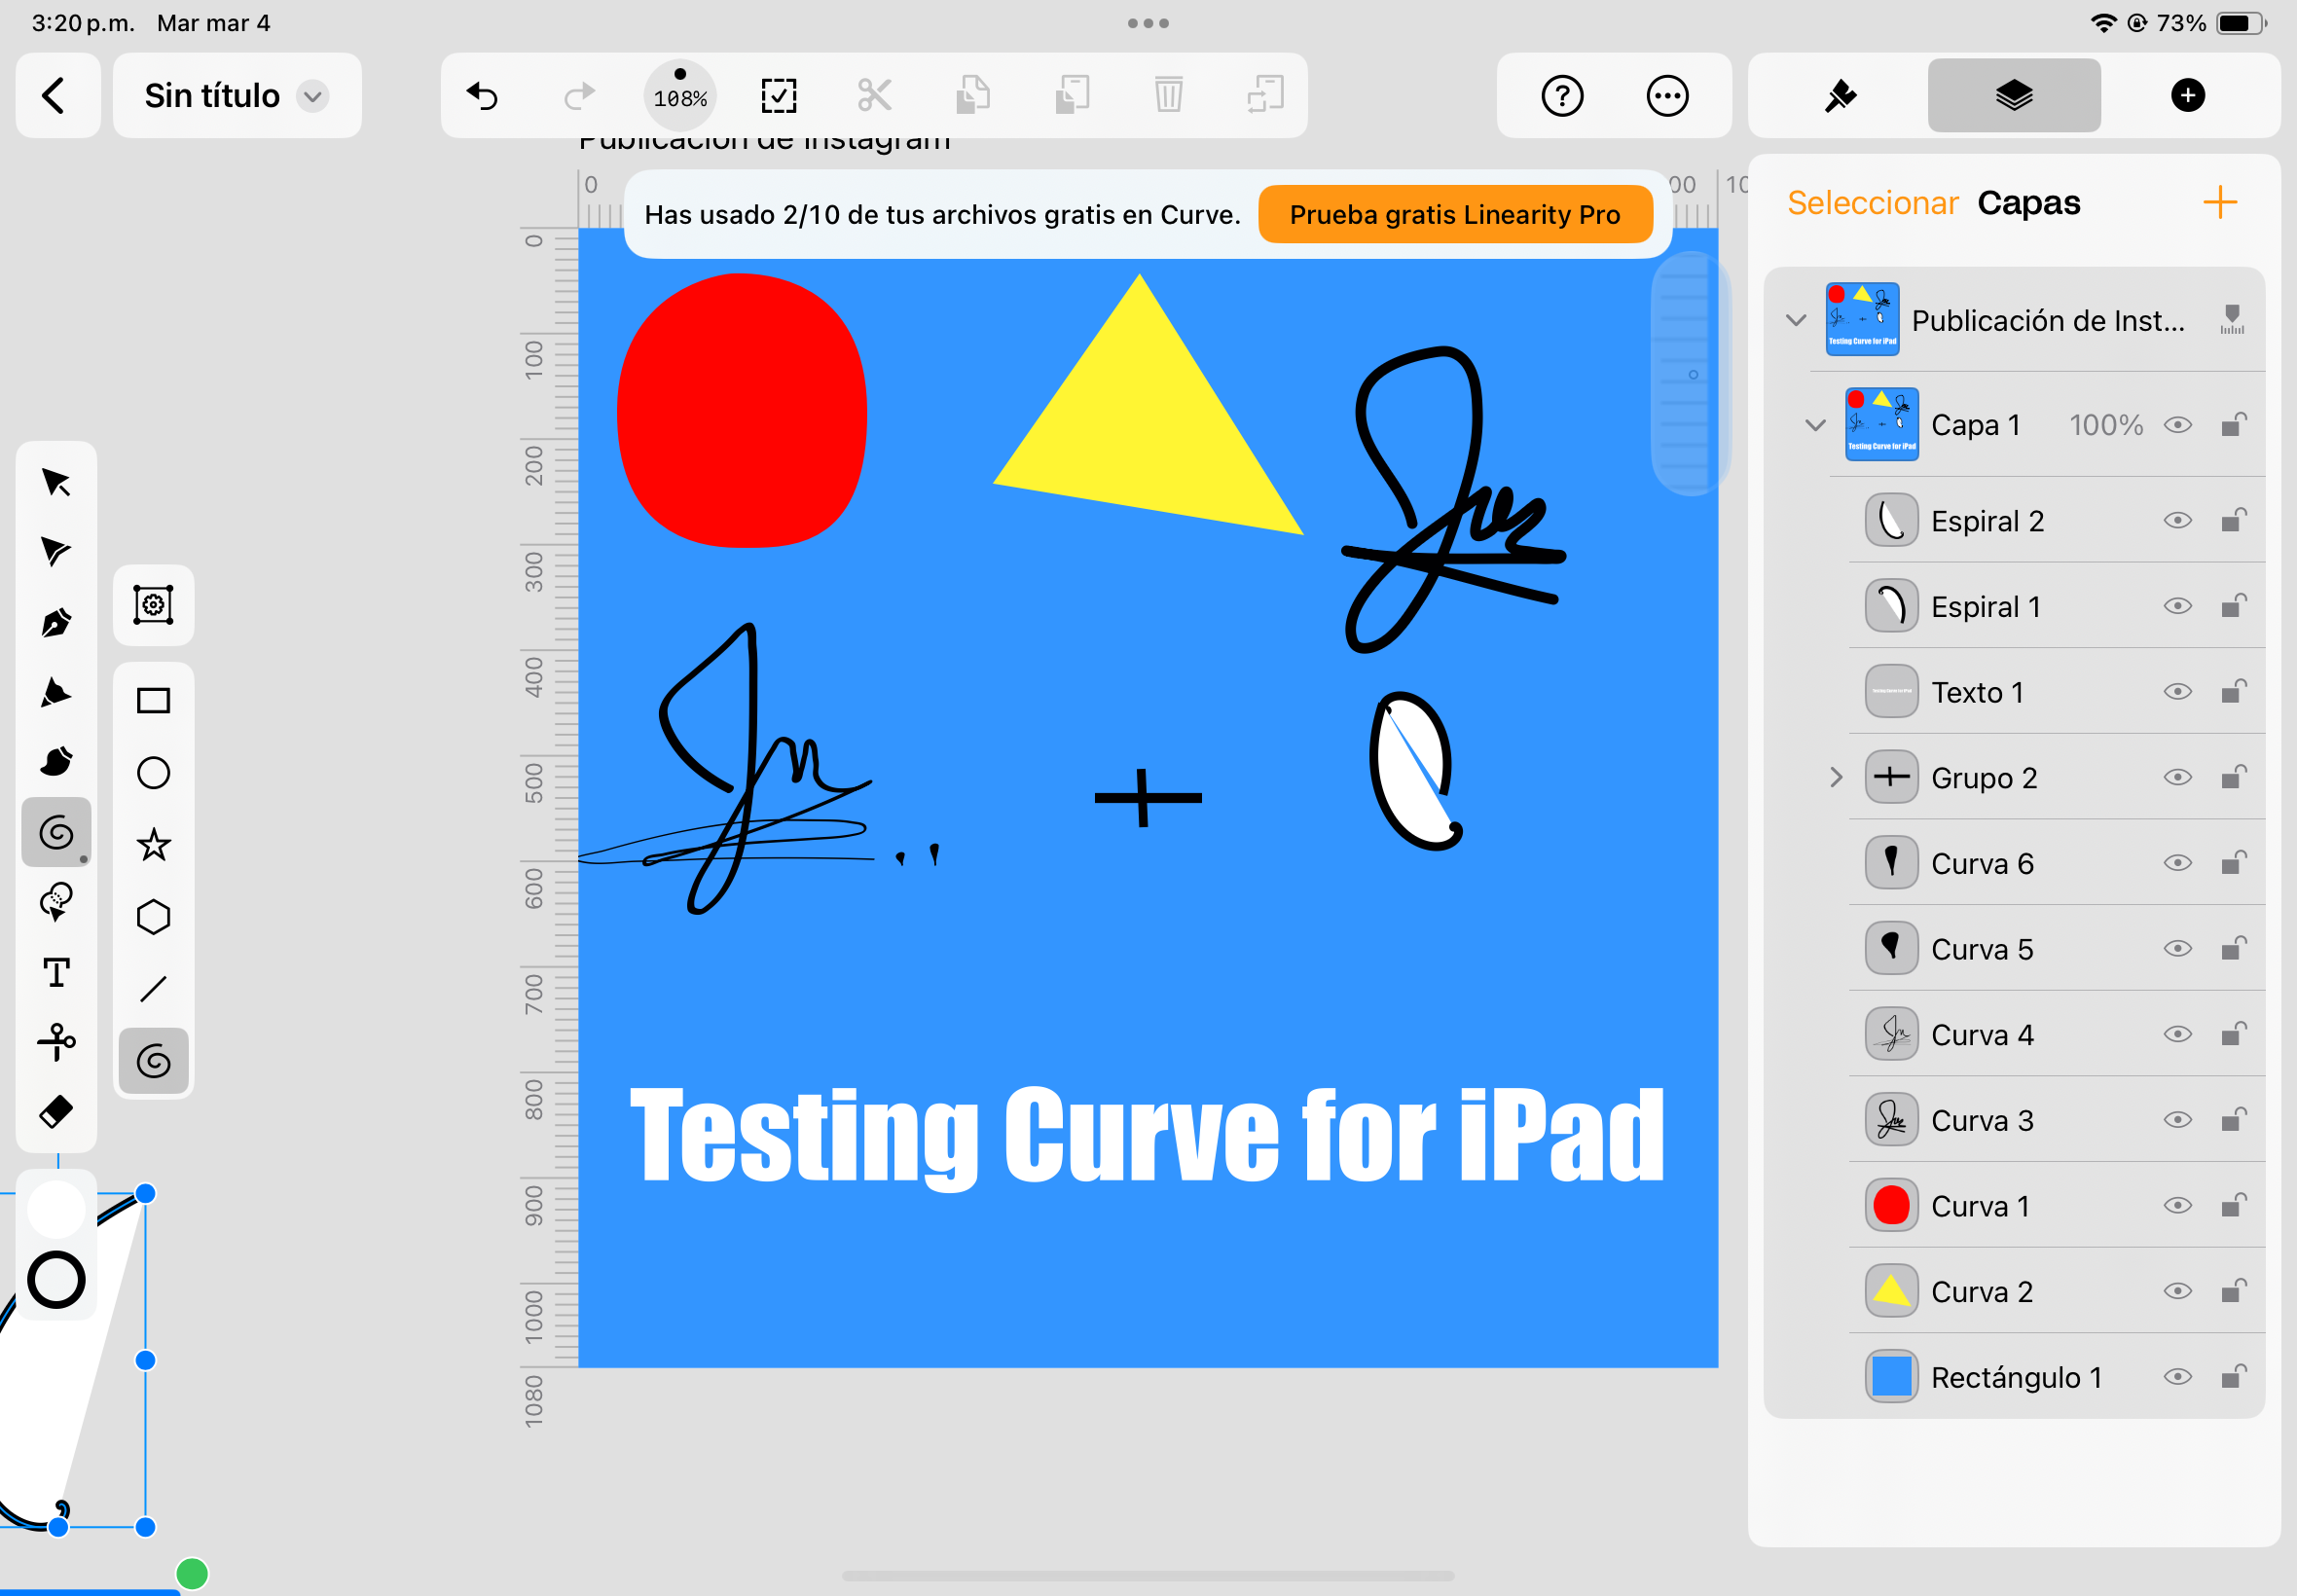2297x1596 pixels.
Task: Open the black plus library tab
Action: click(2188, 96)
